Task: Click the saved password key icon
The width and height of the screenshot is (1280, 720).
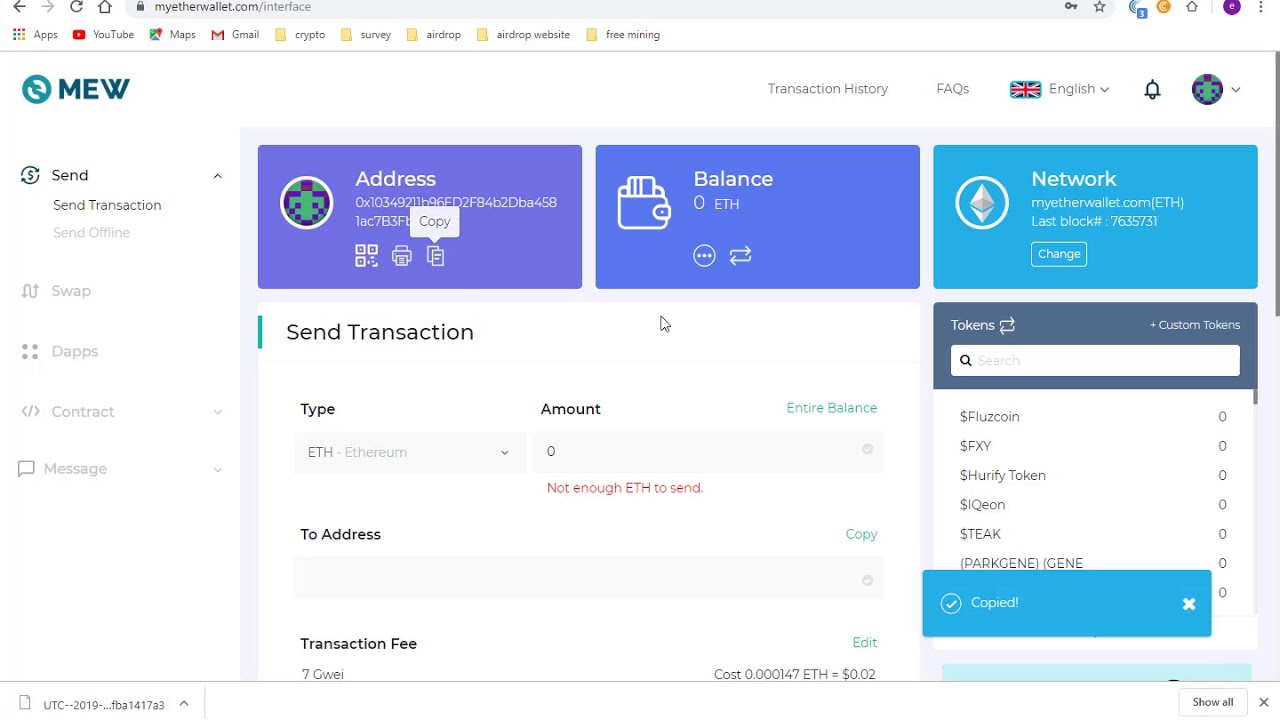Action: pyautogui.click(x=1071, y=7)
